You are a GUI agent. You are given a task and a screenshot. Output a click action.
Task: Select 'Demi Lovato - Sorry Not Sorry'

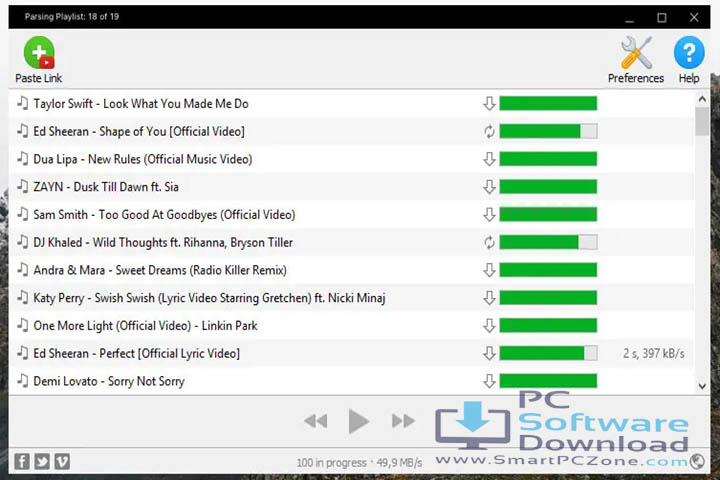351,381
